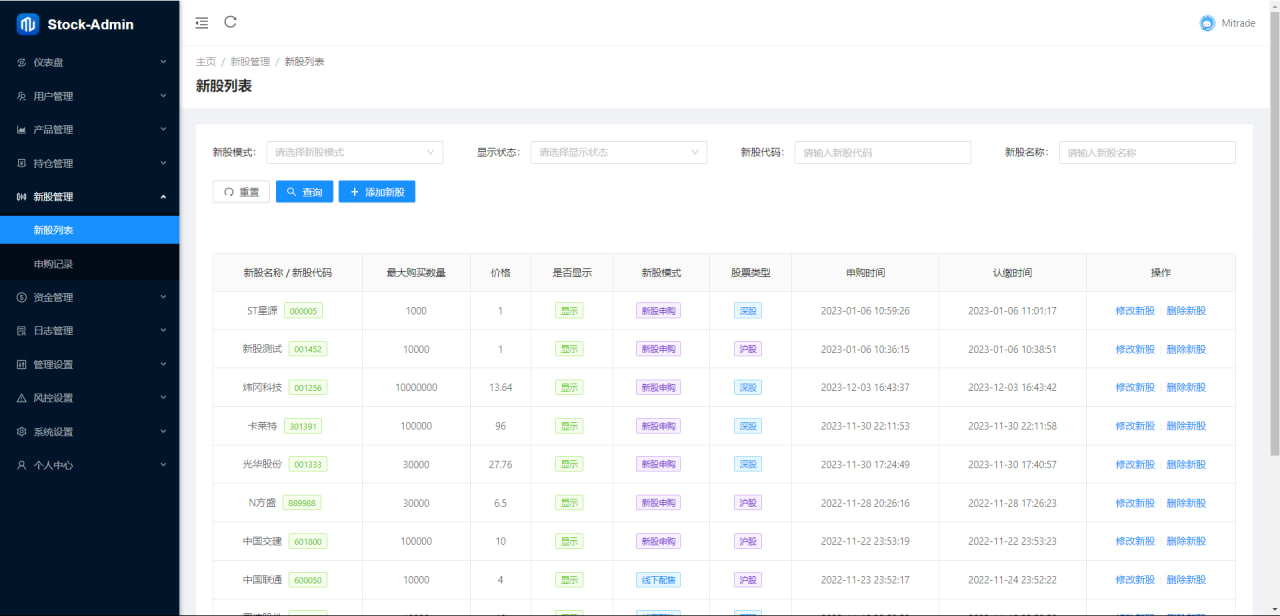The height and width of the screenshot is (616, 1280).
Task: Click 删除新股 for 卡莱特 row
Action: tap(1186, 426)
